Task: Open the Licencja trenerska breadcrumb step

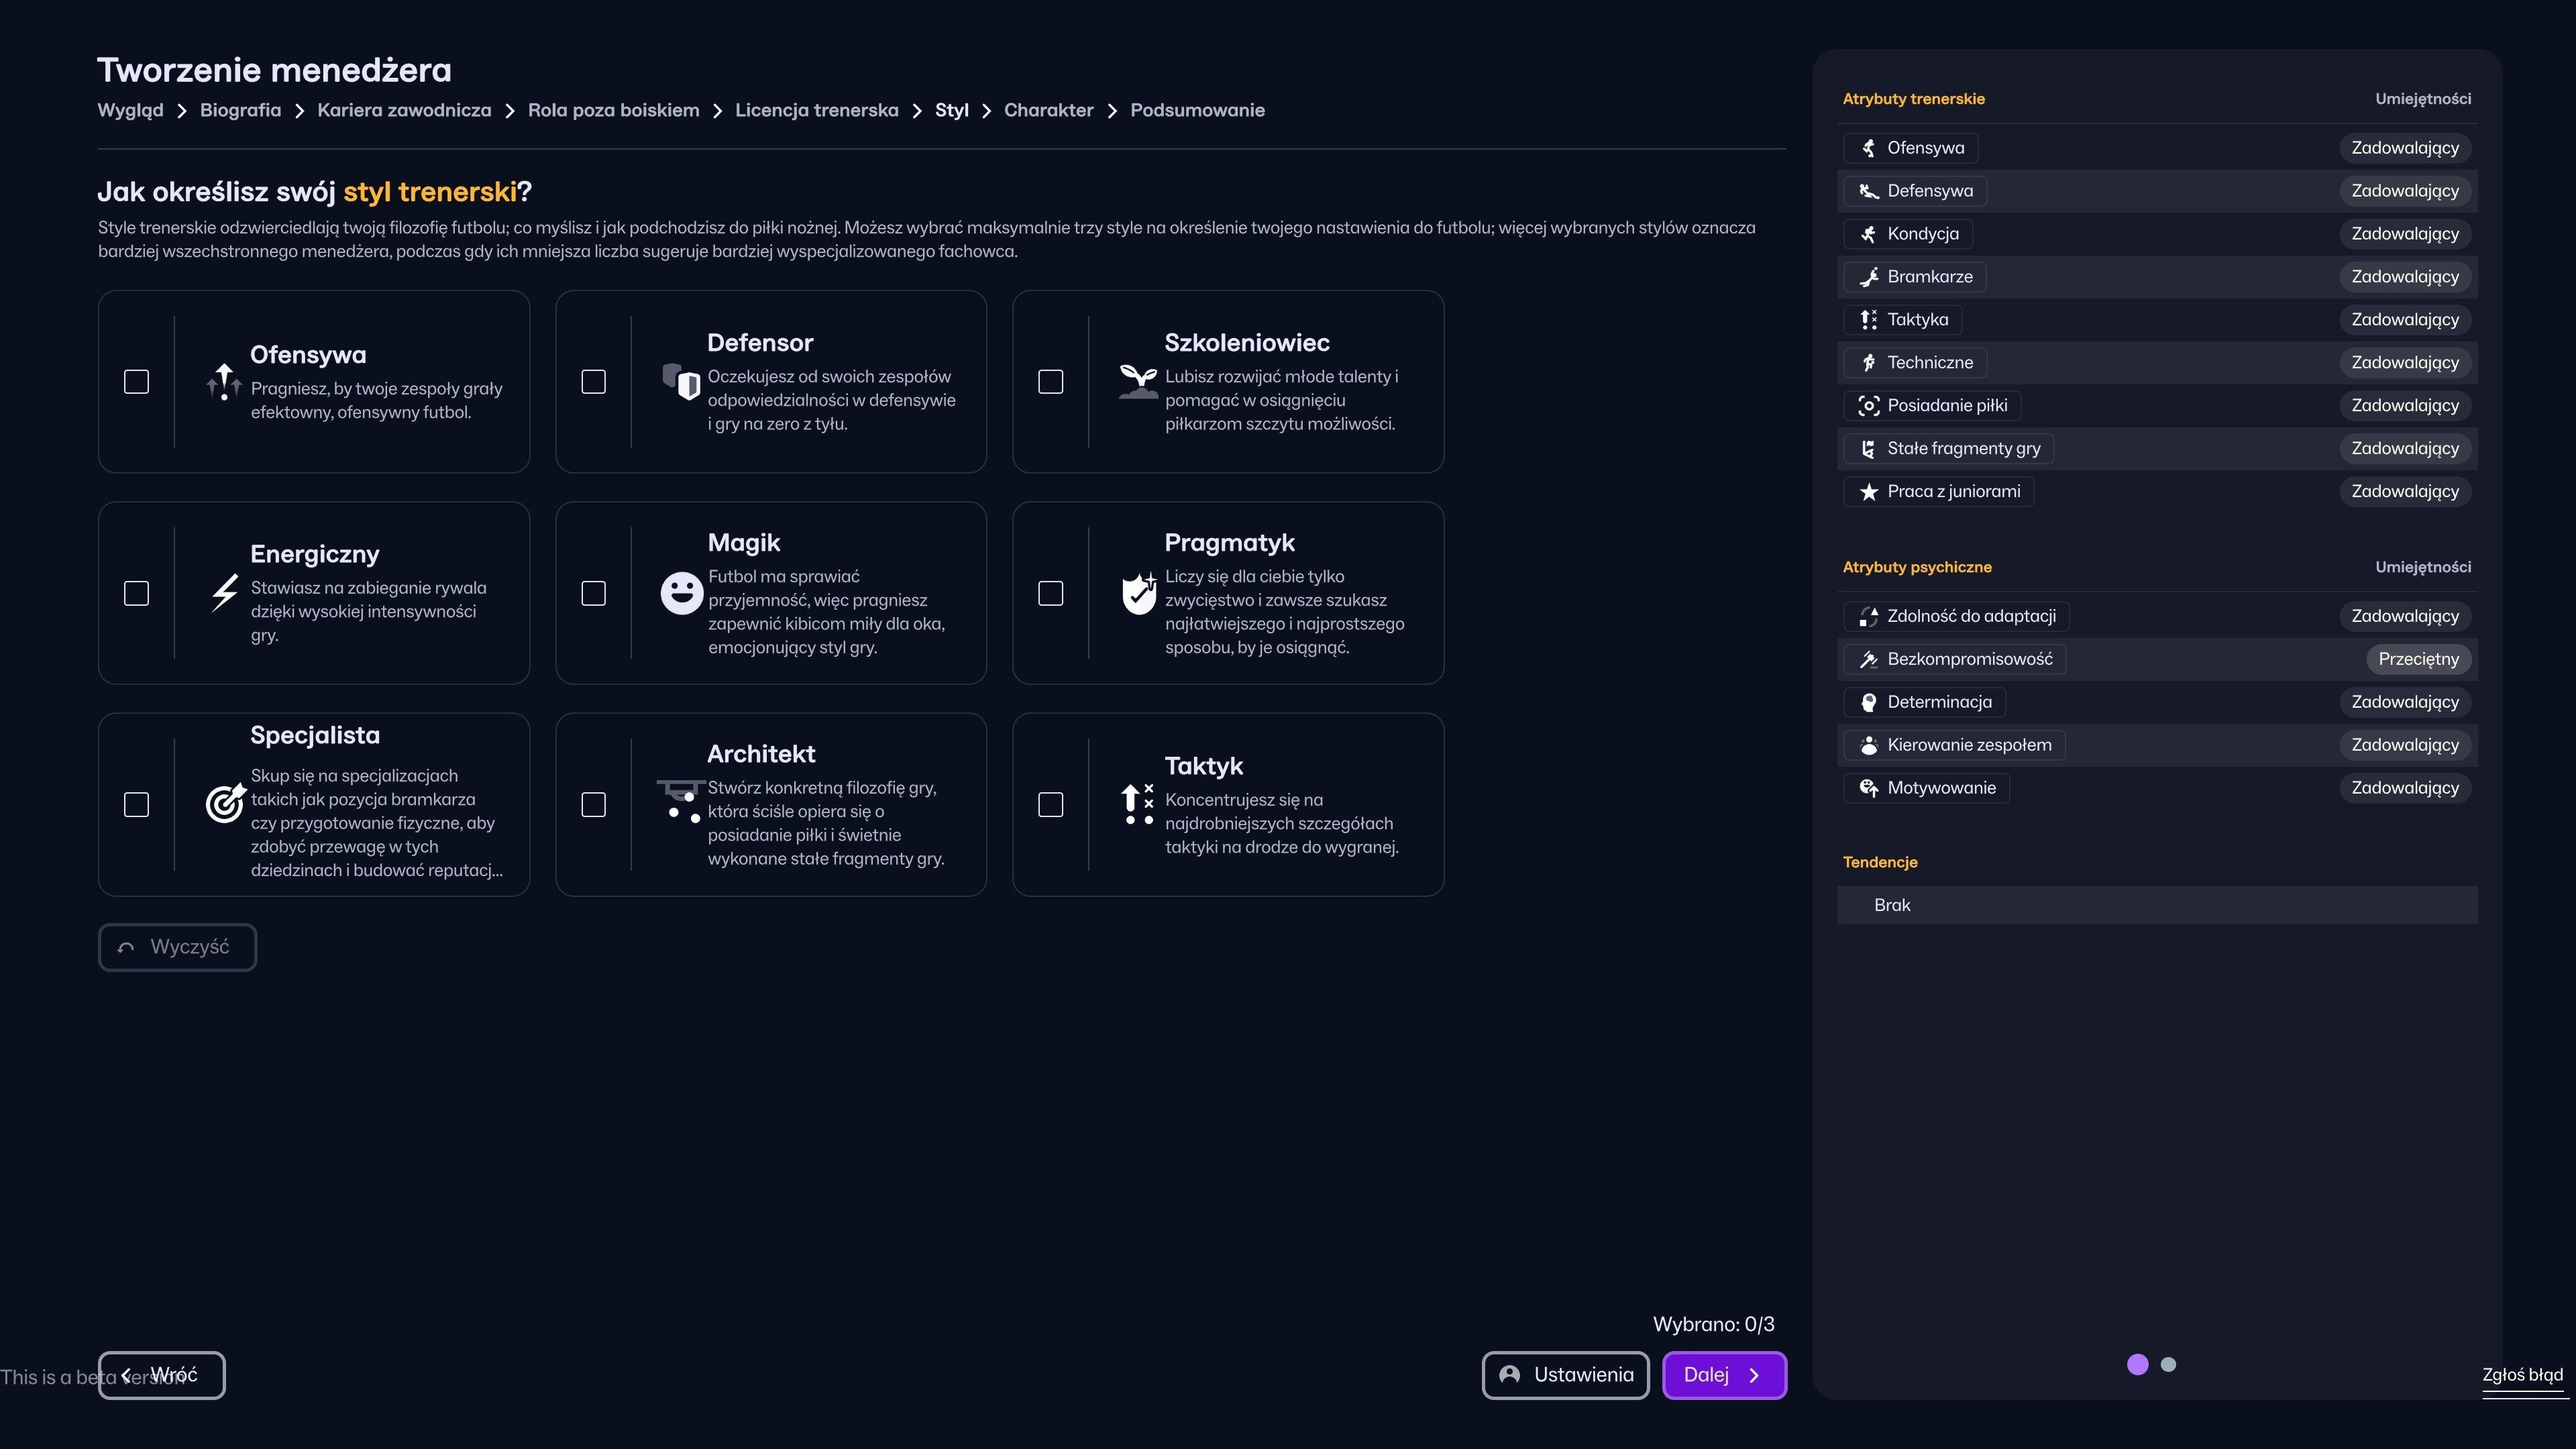Action: click(816, 110)
